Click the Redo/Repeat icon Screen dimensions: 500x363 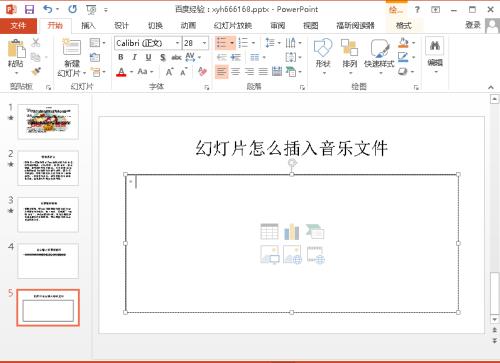click(x=73, y=9)
